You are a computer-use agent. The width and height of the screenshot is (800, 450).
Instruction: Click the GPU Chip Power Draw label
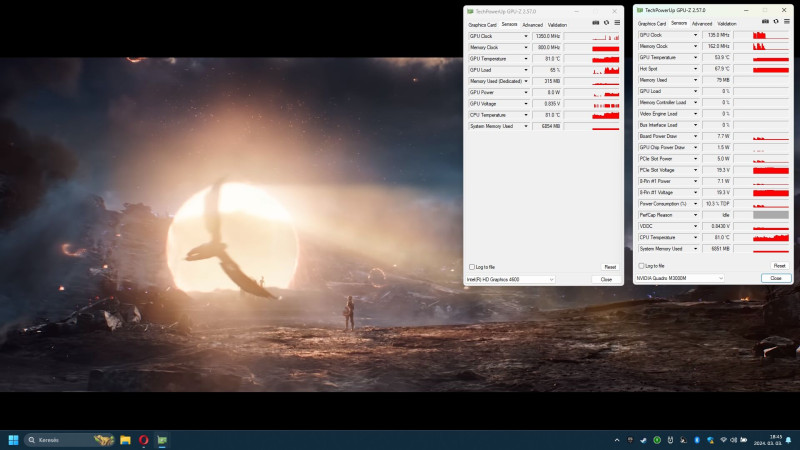point(662,147)
